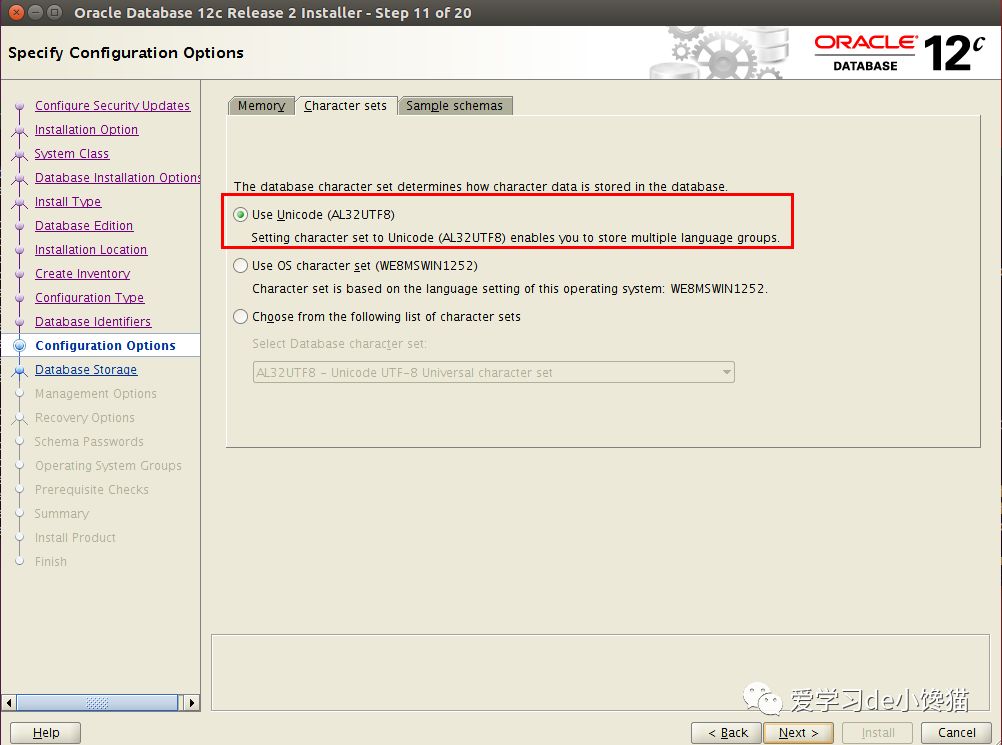Screen dimensions: 1002x745
Task: Go to Configure Security Updates step
Action: [112, 105]
